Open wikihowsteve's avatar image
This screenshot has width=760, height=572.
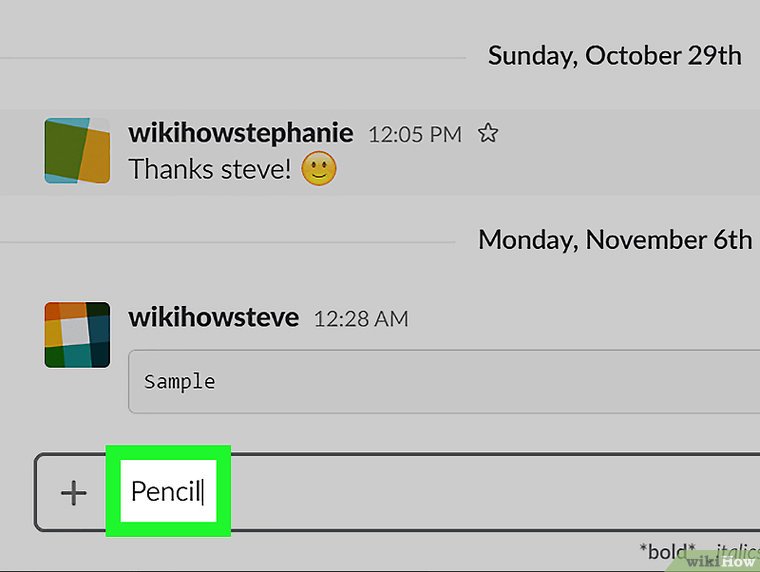tap(77, 335)
